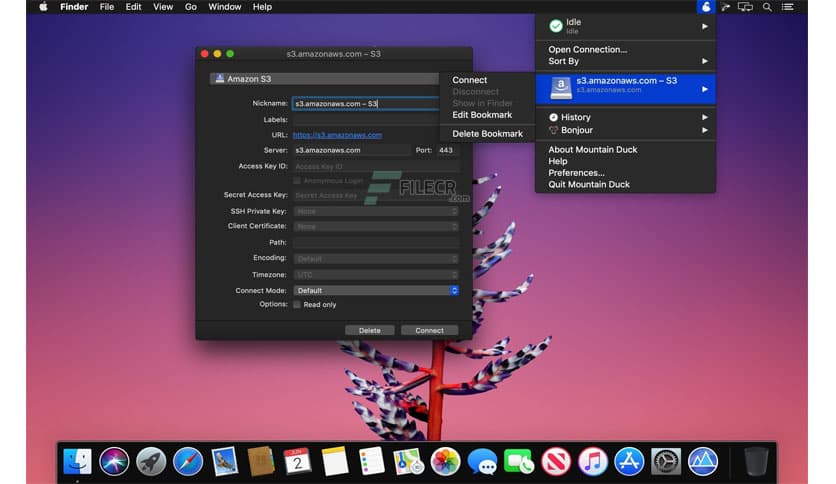836x484 pixels.
Task: Choose Connect in the bookmark submenu
Action: point(470,80)
